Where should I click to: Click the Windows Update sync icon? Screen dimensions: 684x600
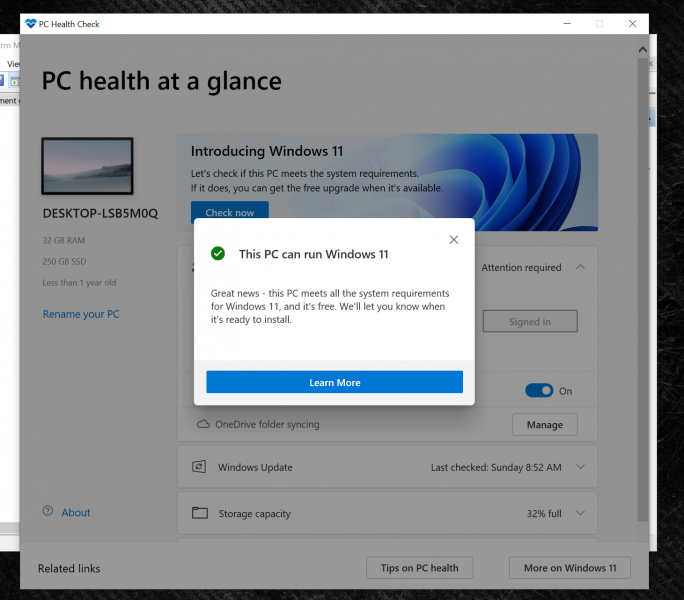click(199, 467)
